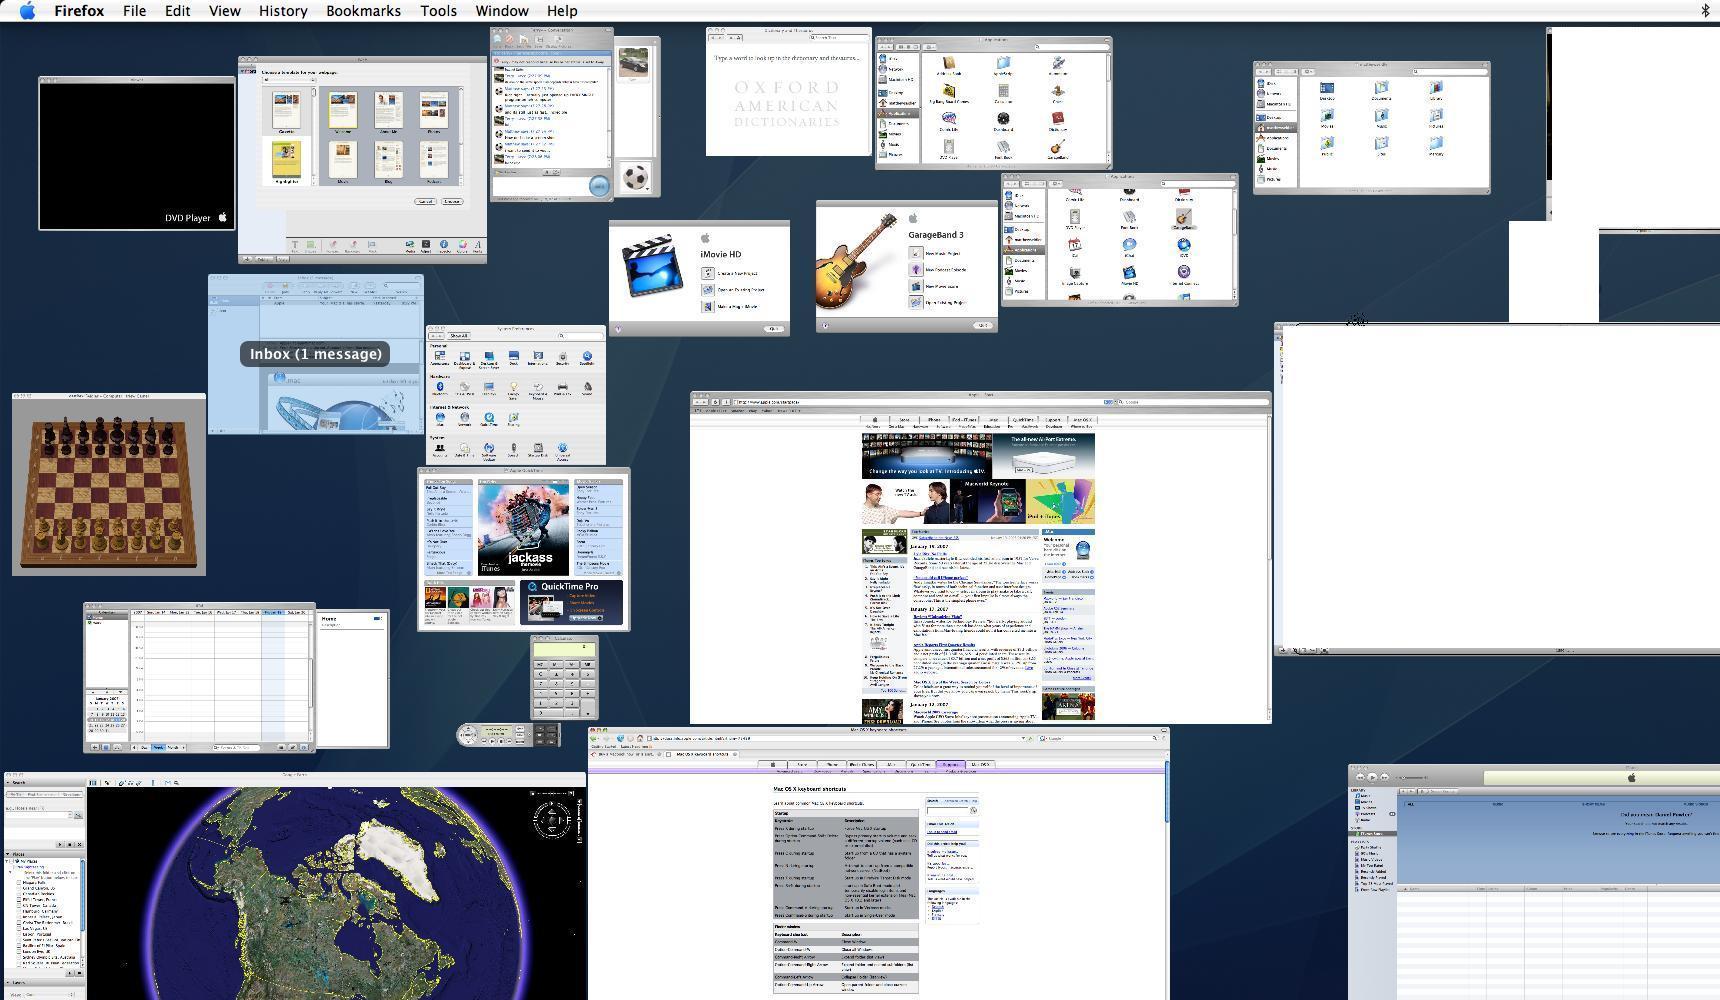This screenshot has height=1000, width=1720.
Task: Open action gear dropdown in top Applications window
Action: click(930, 47)
